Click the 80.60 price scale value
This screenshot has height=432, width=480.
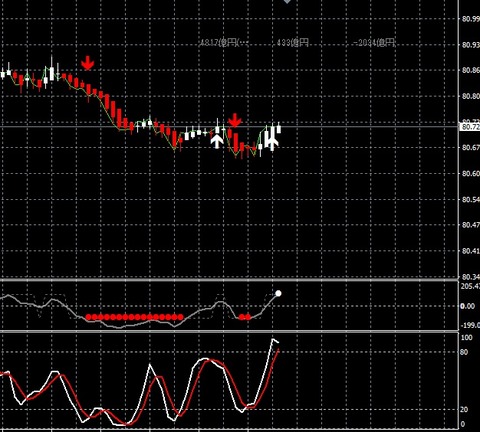point(471,173)
